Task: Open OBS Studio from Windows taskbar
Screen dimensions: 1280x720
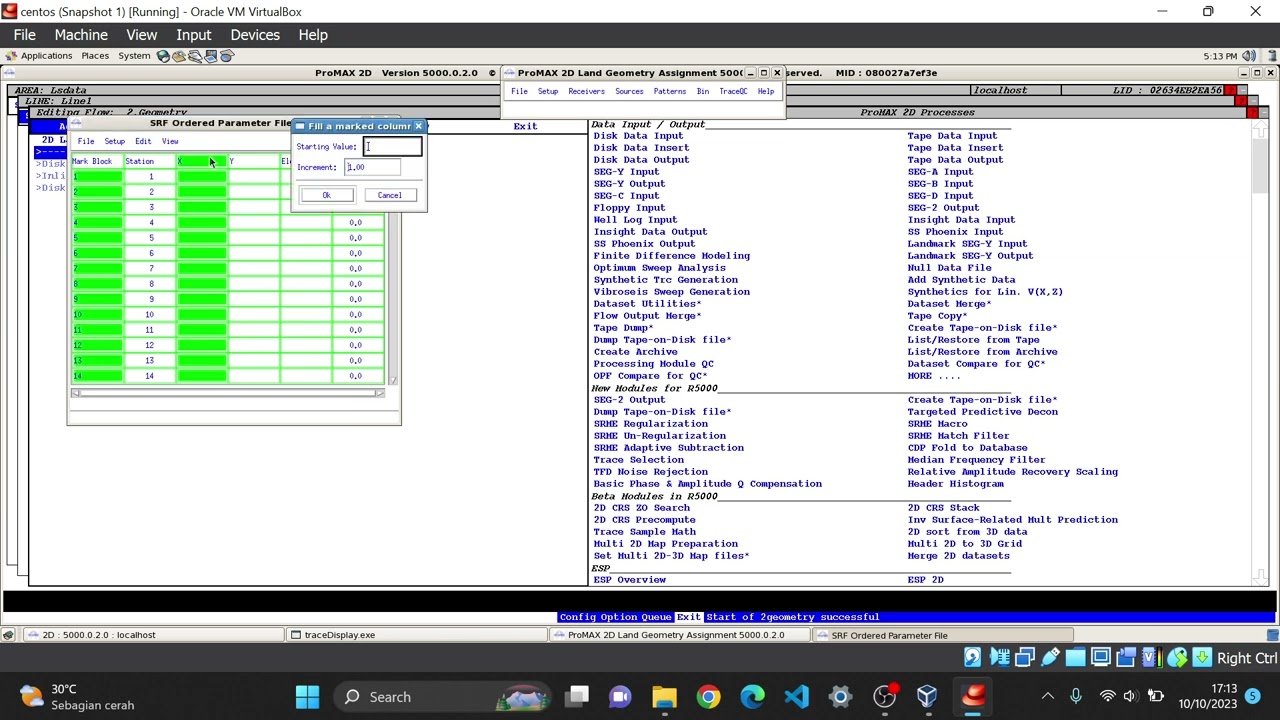Action: point(884,696)
